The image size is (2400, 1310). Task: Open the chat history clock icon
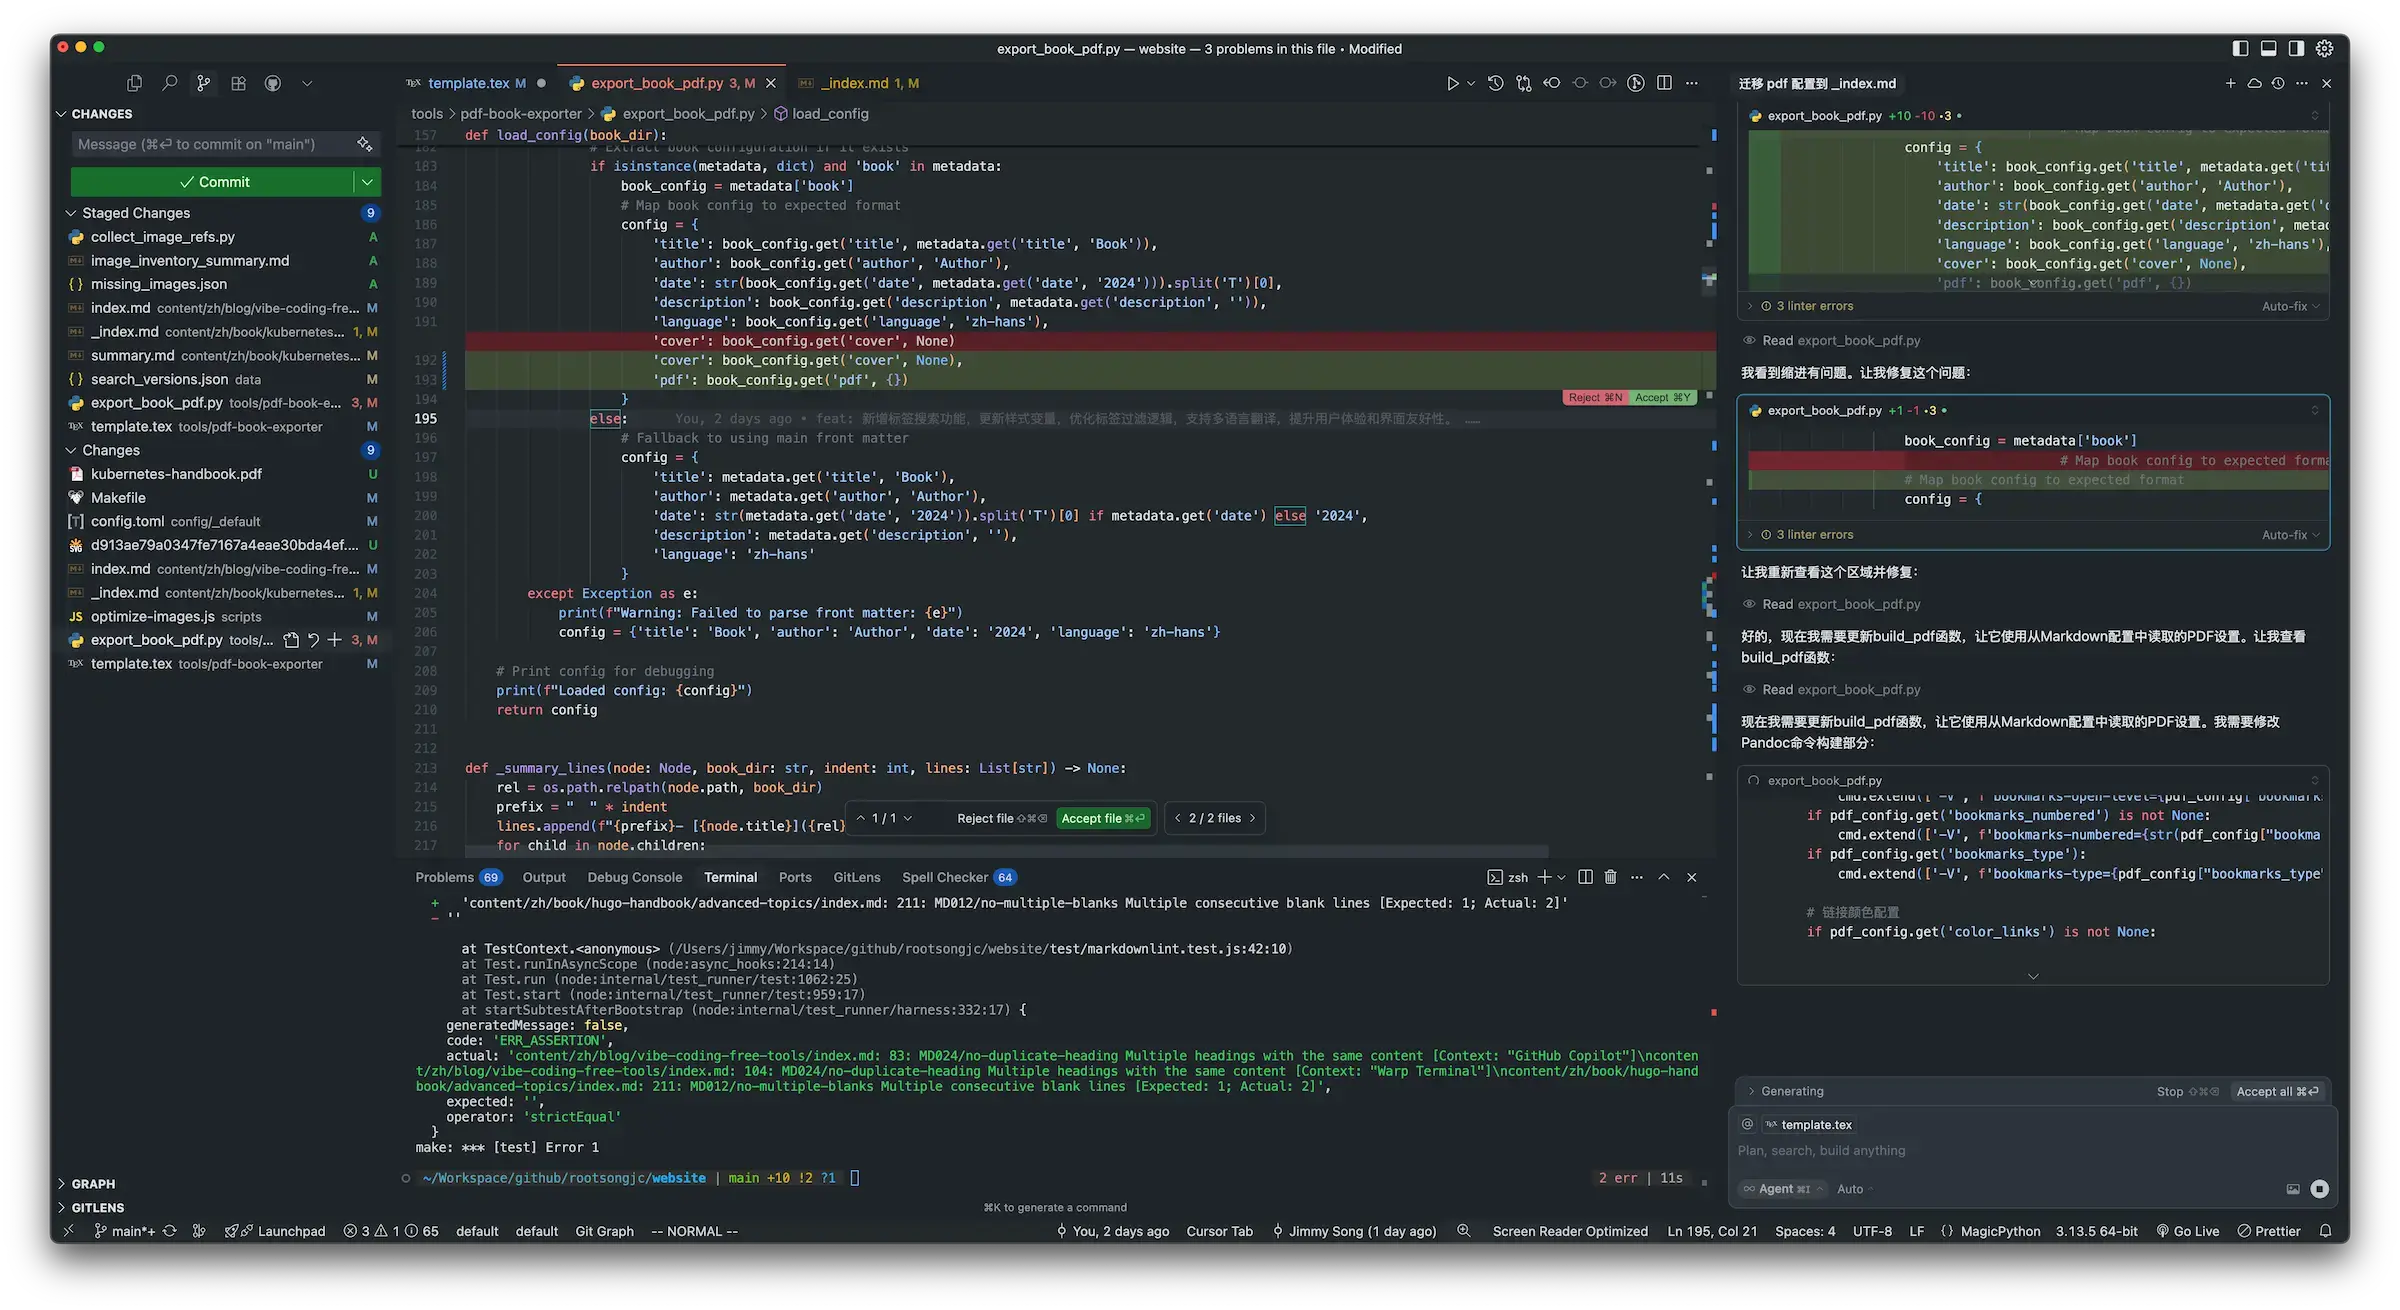click(x=2278, y=83)
